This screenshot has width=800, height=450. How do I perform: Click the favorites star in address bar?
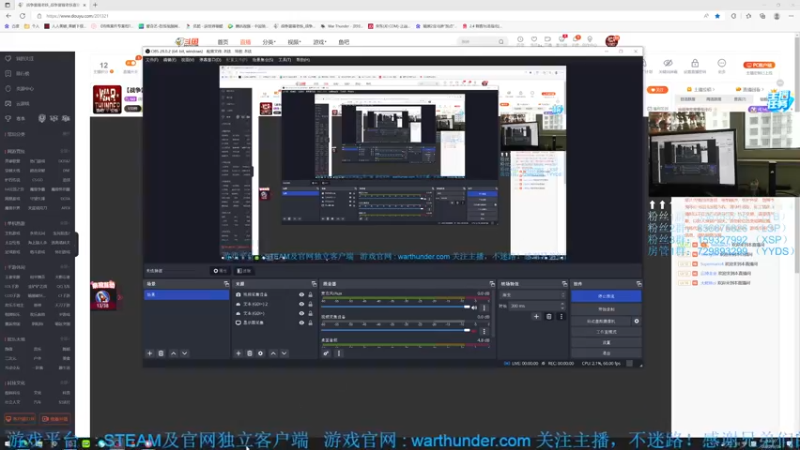point(717,16)
